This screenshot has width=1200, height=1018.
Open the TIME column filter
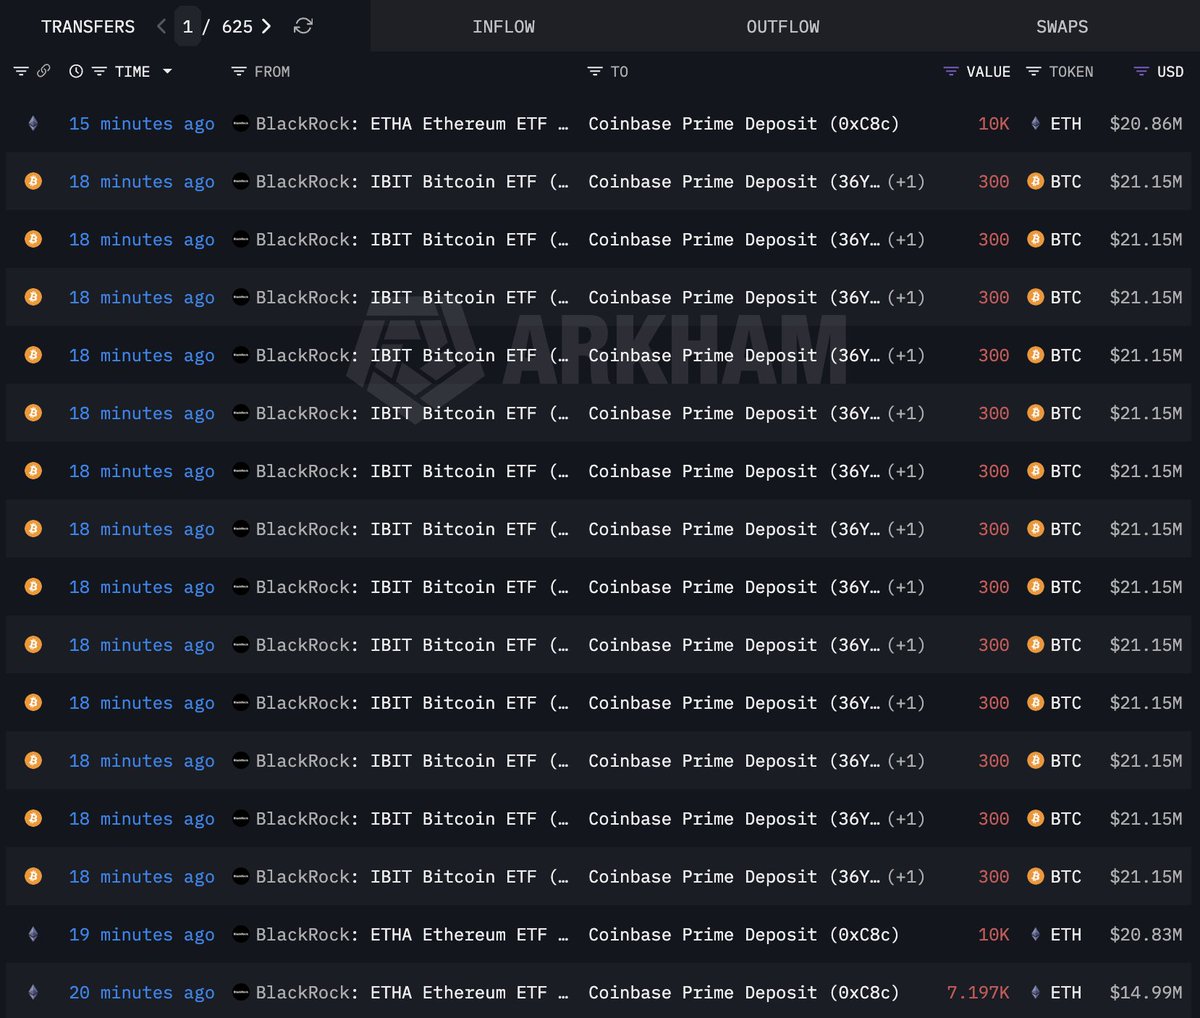point(99,71)
